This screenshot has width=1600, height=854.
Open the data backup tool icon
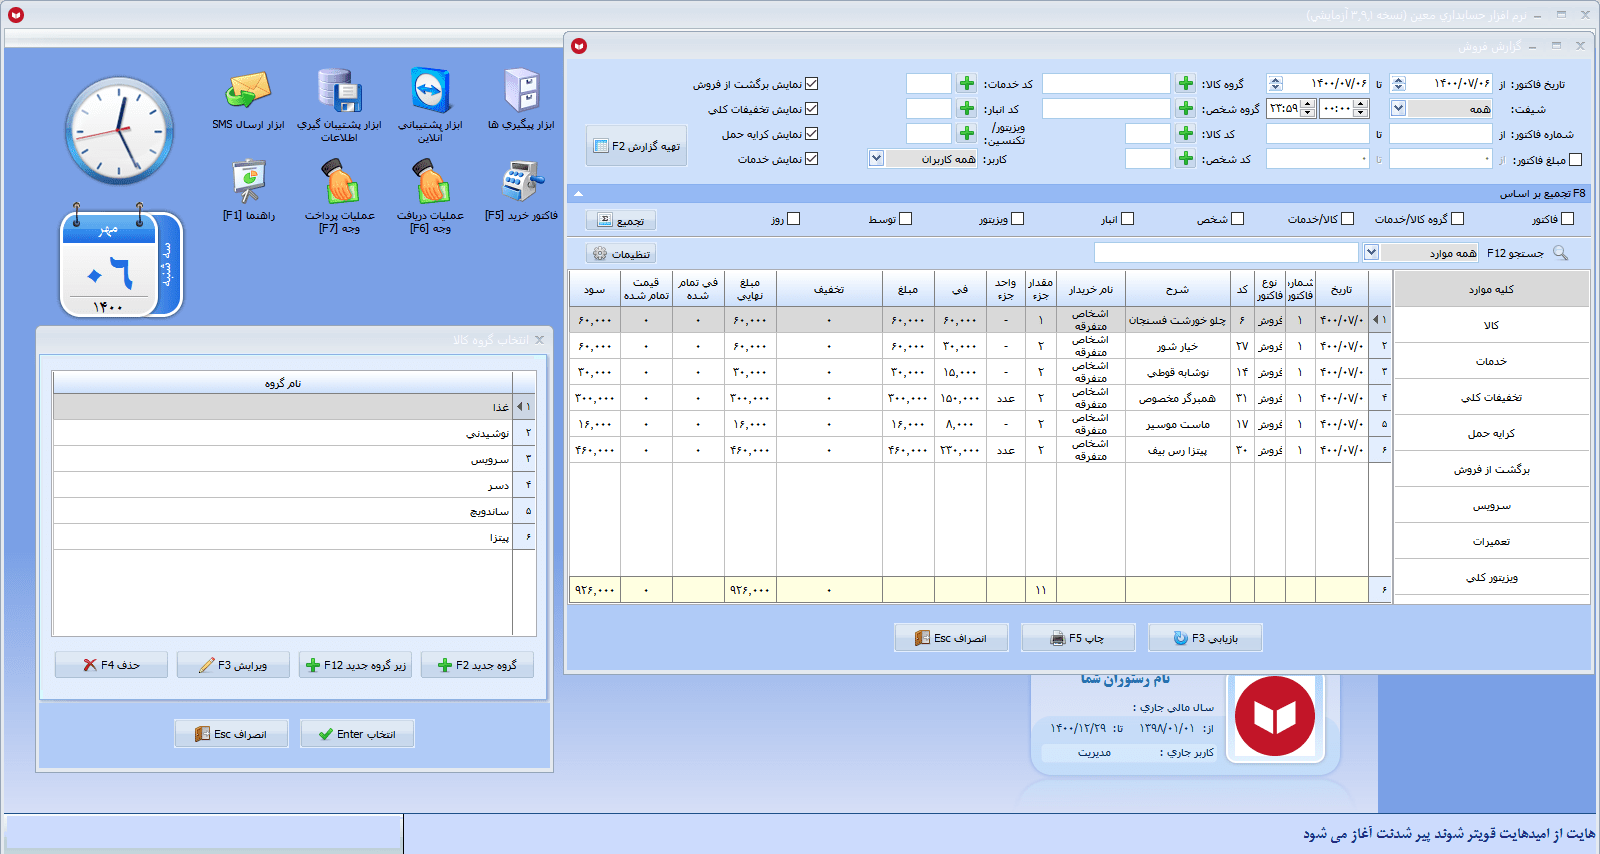339,92
